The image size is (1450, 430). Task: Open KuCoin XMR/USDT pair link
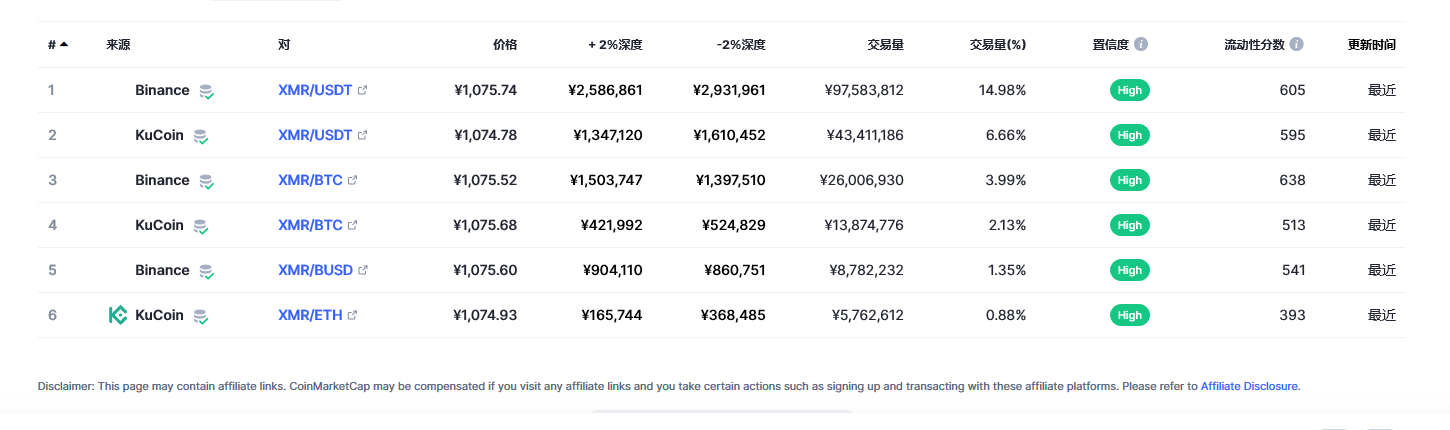point(315,135)
